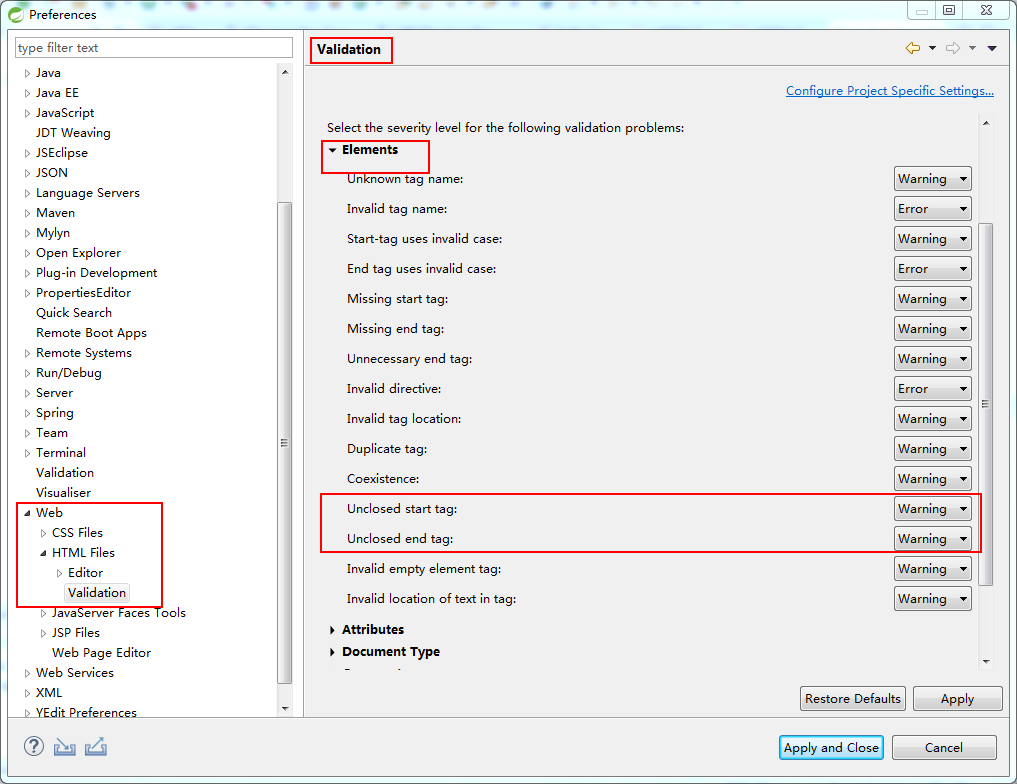This screenshot has width=1017, height=784.
Task: Click Apply and Close
Action: (831, 747)
